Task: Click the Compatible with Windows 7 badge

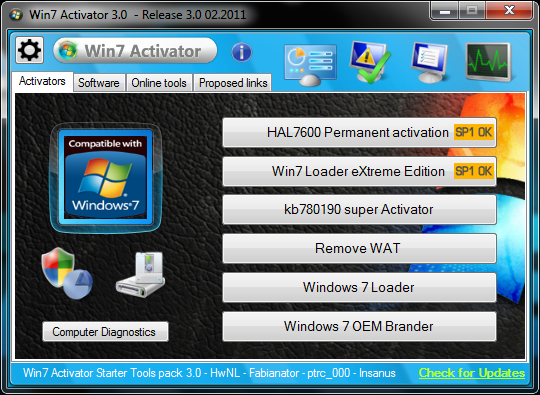Action: point(106,177)
